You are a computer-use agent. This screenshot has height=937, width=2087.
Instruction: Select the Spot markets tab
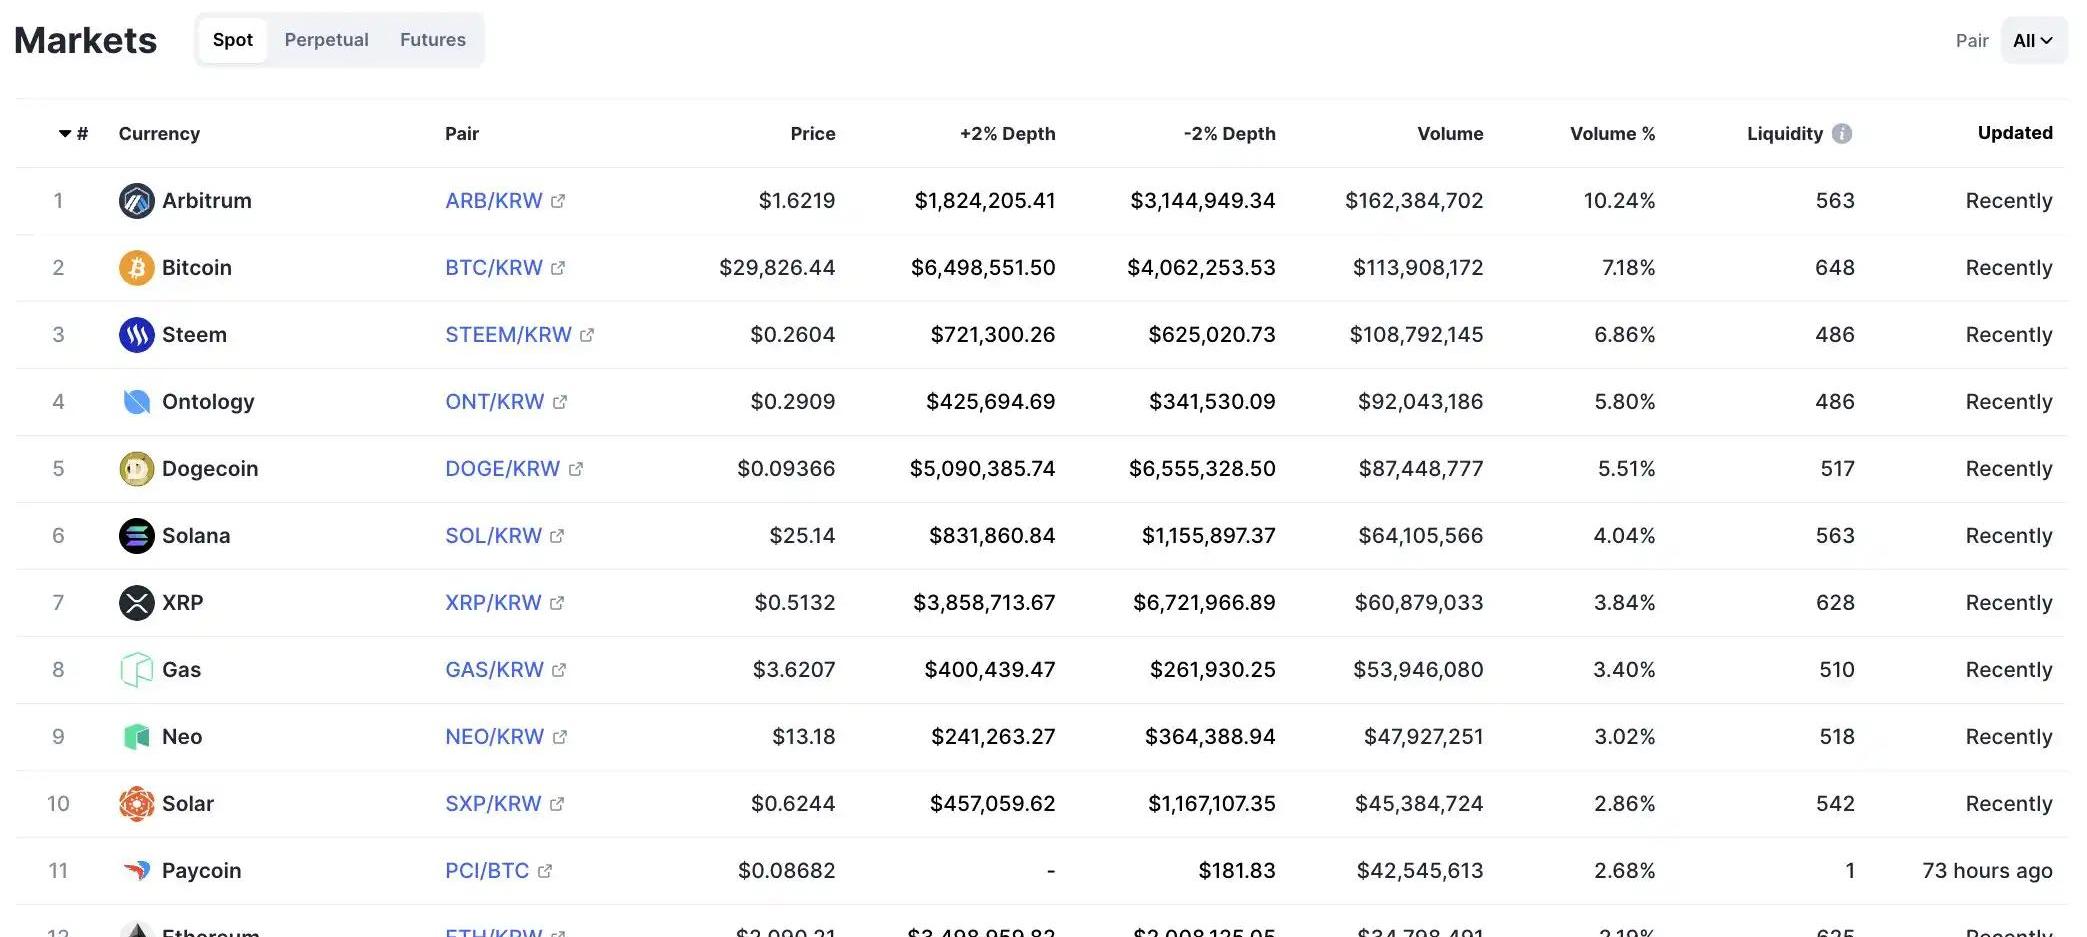tap(232, 40)
